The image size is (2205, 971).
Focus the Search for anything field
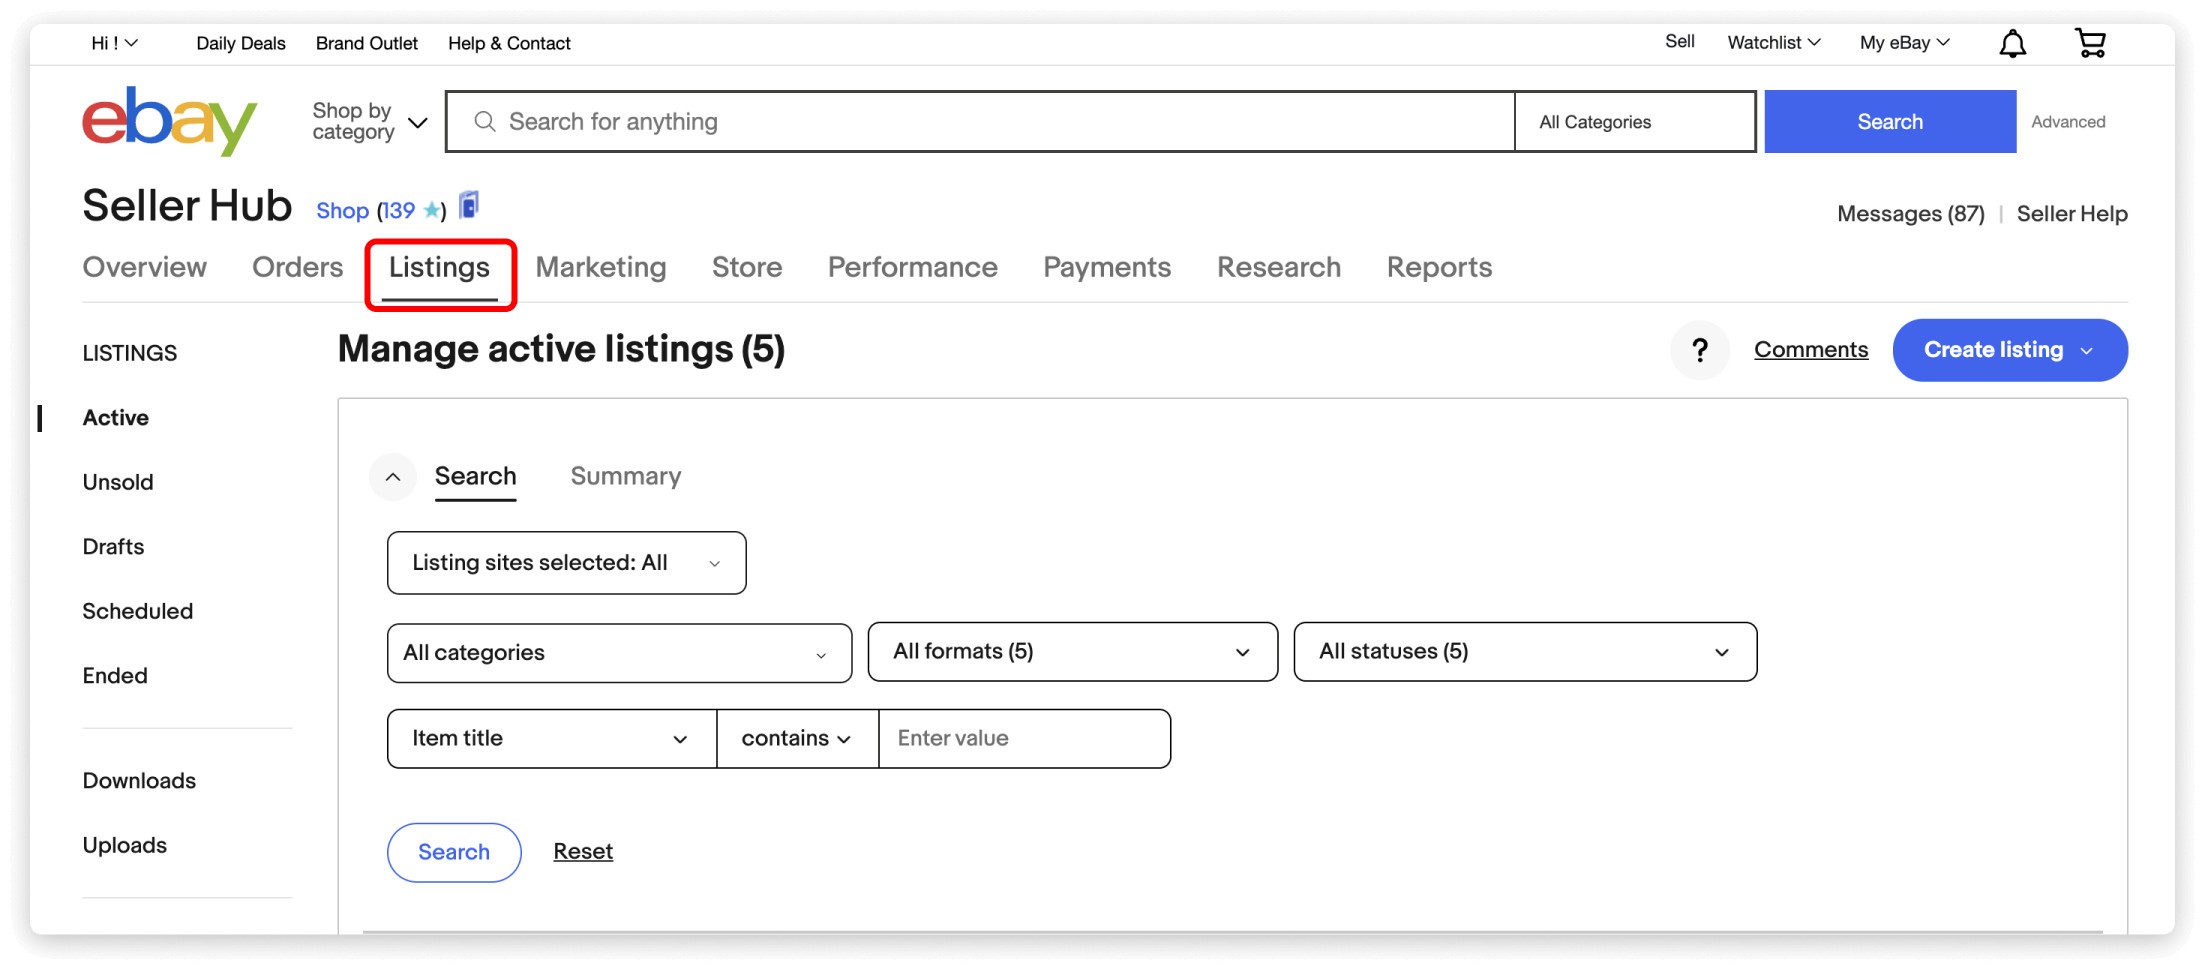980,122
